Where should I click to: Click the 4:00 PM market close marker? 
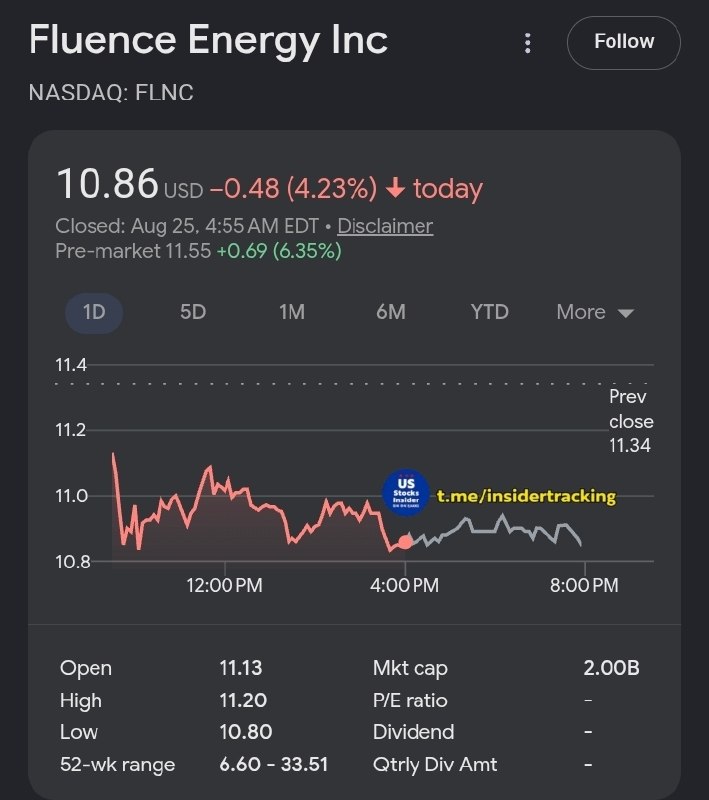404,585
